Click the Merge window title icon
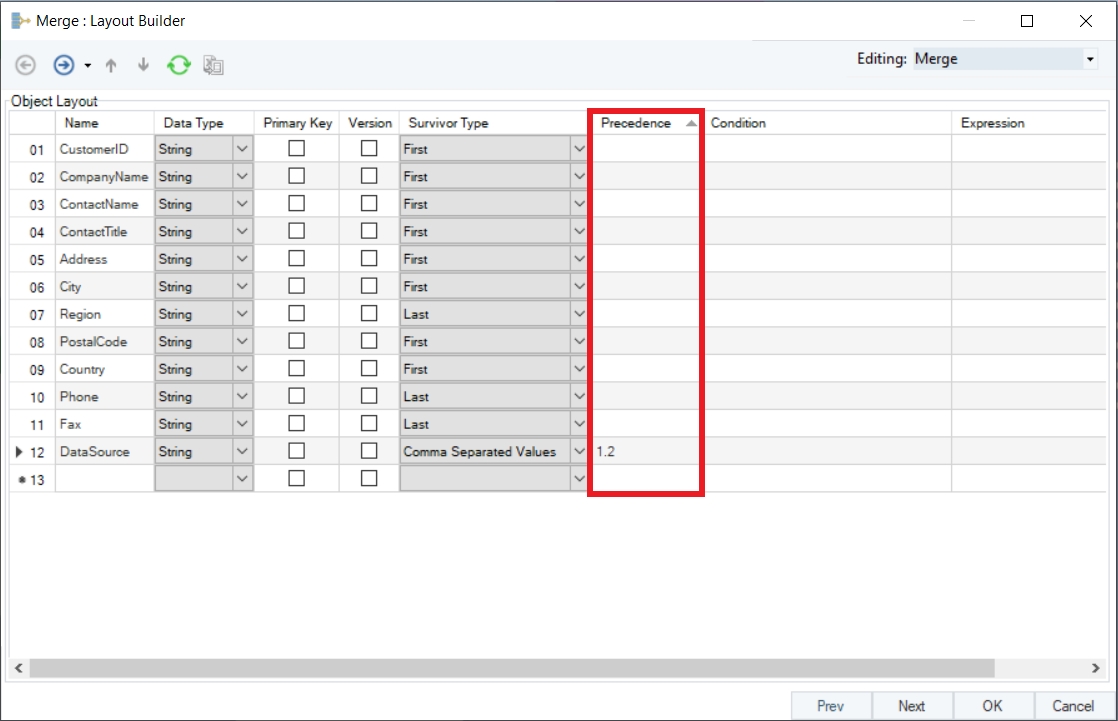This screenshot has width=1118, height=721. tap(20, 20)
